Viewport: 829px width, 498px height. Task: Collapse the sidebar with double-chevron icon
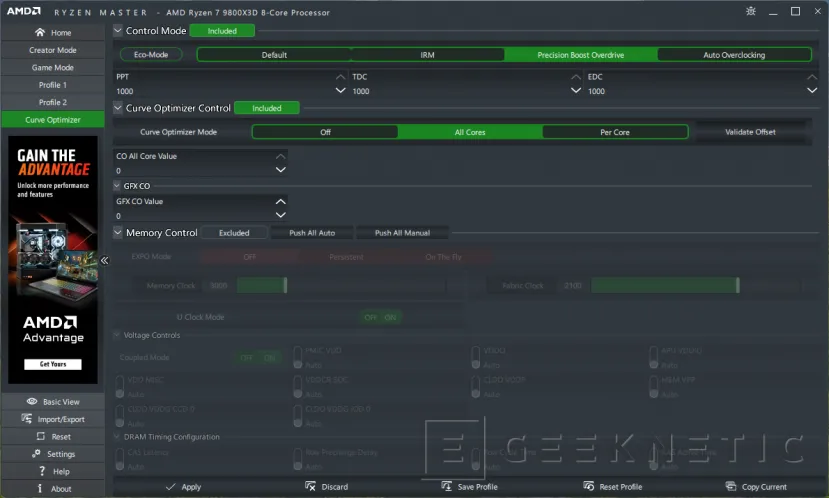(105, 260)
